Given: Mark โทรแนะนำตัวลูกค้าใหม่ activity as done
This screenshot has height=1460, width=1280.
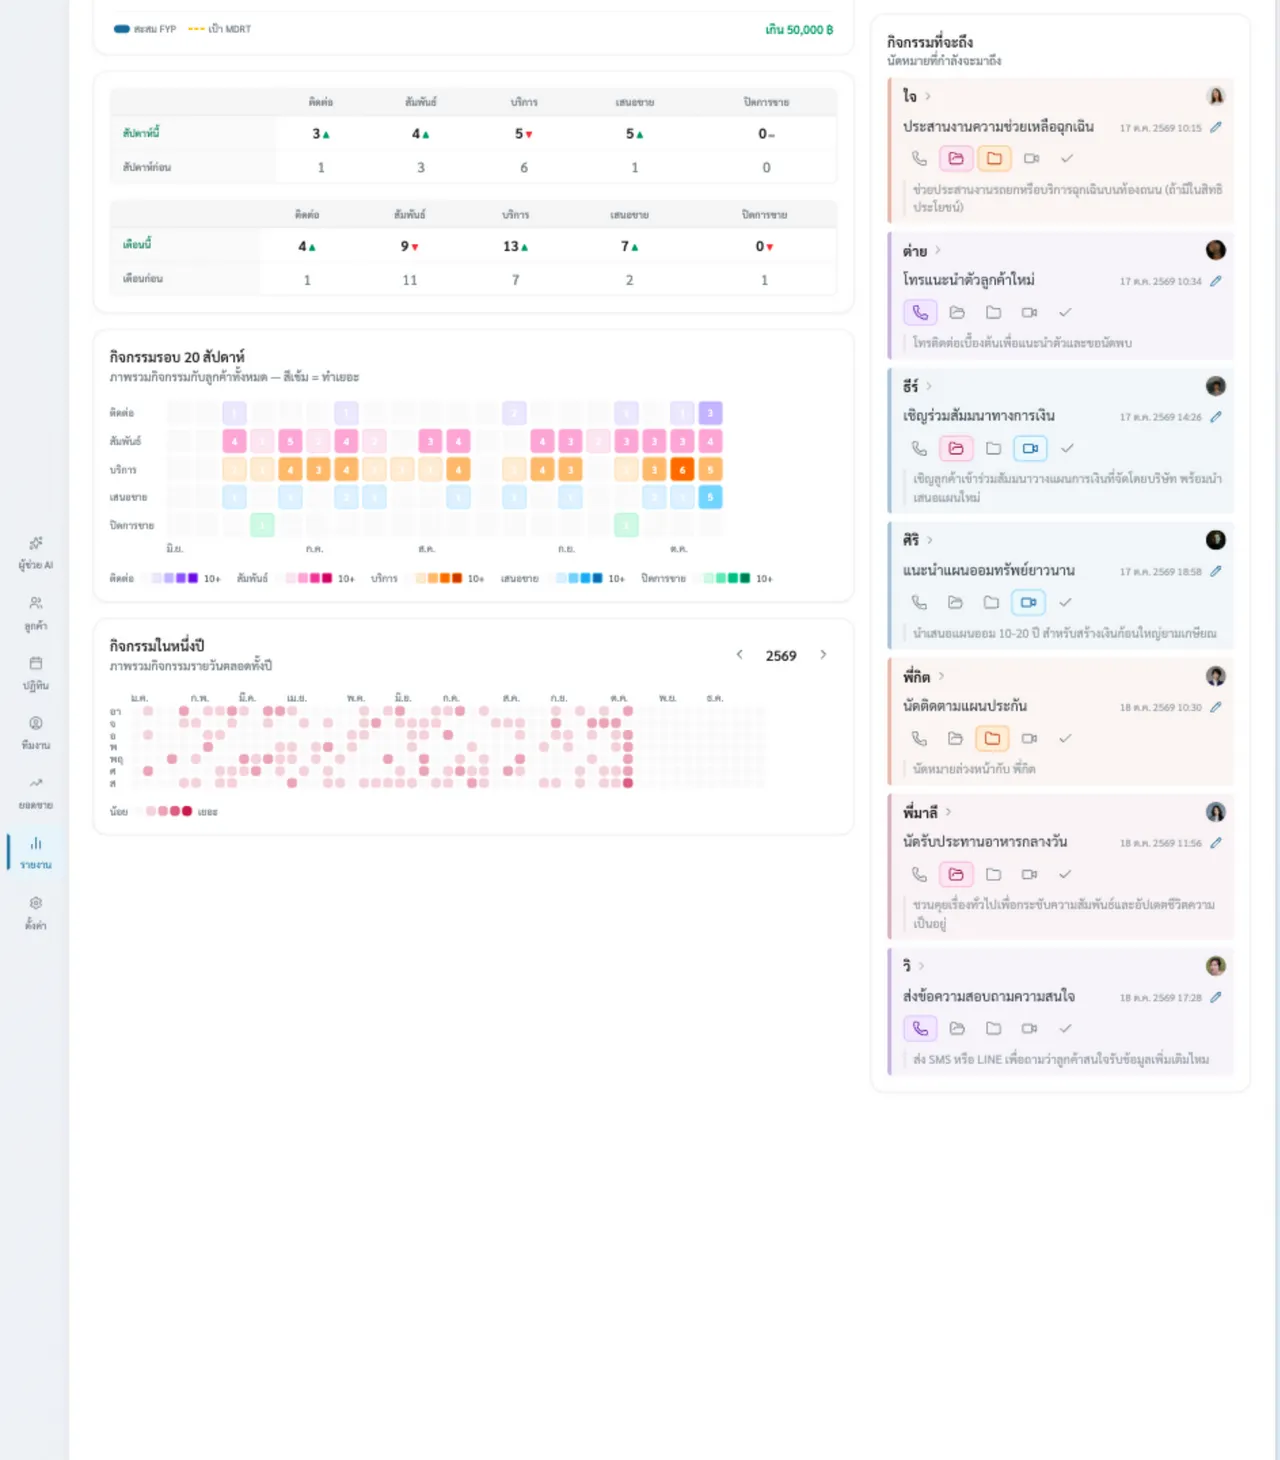Looking at the screenshot, I should click(x=1066, y=313).
